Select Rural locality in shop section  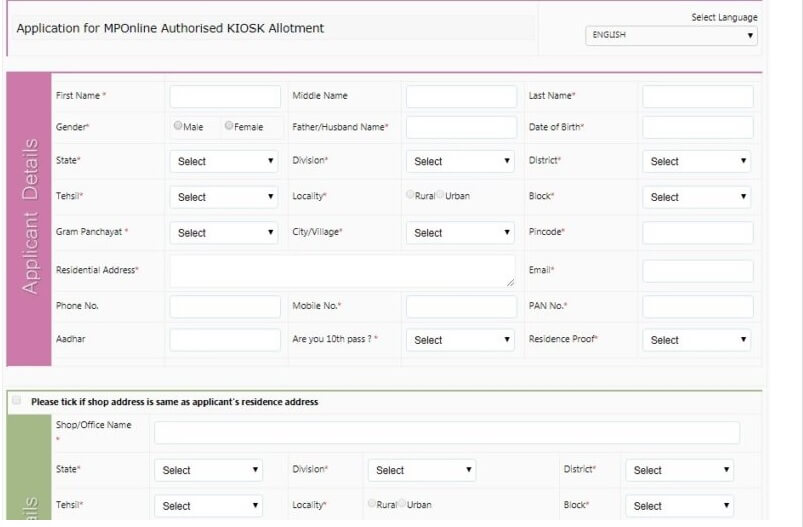(372, 503)
